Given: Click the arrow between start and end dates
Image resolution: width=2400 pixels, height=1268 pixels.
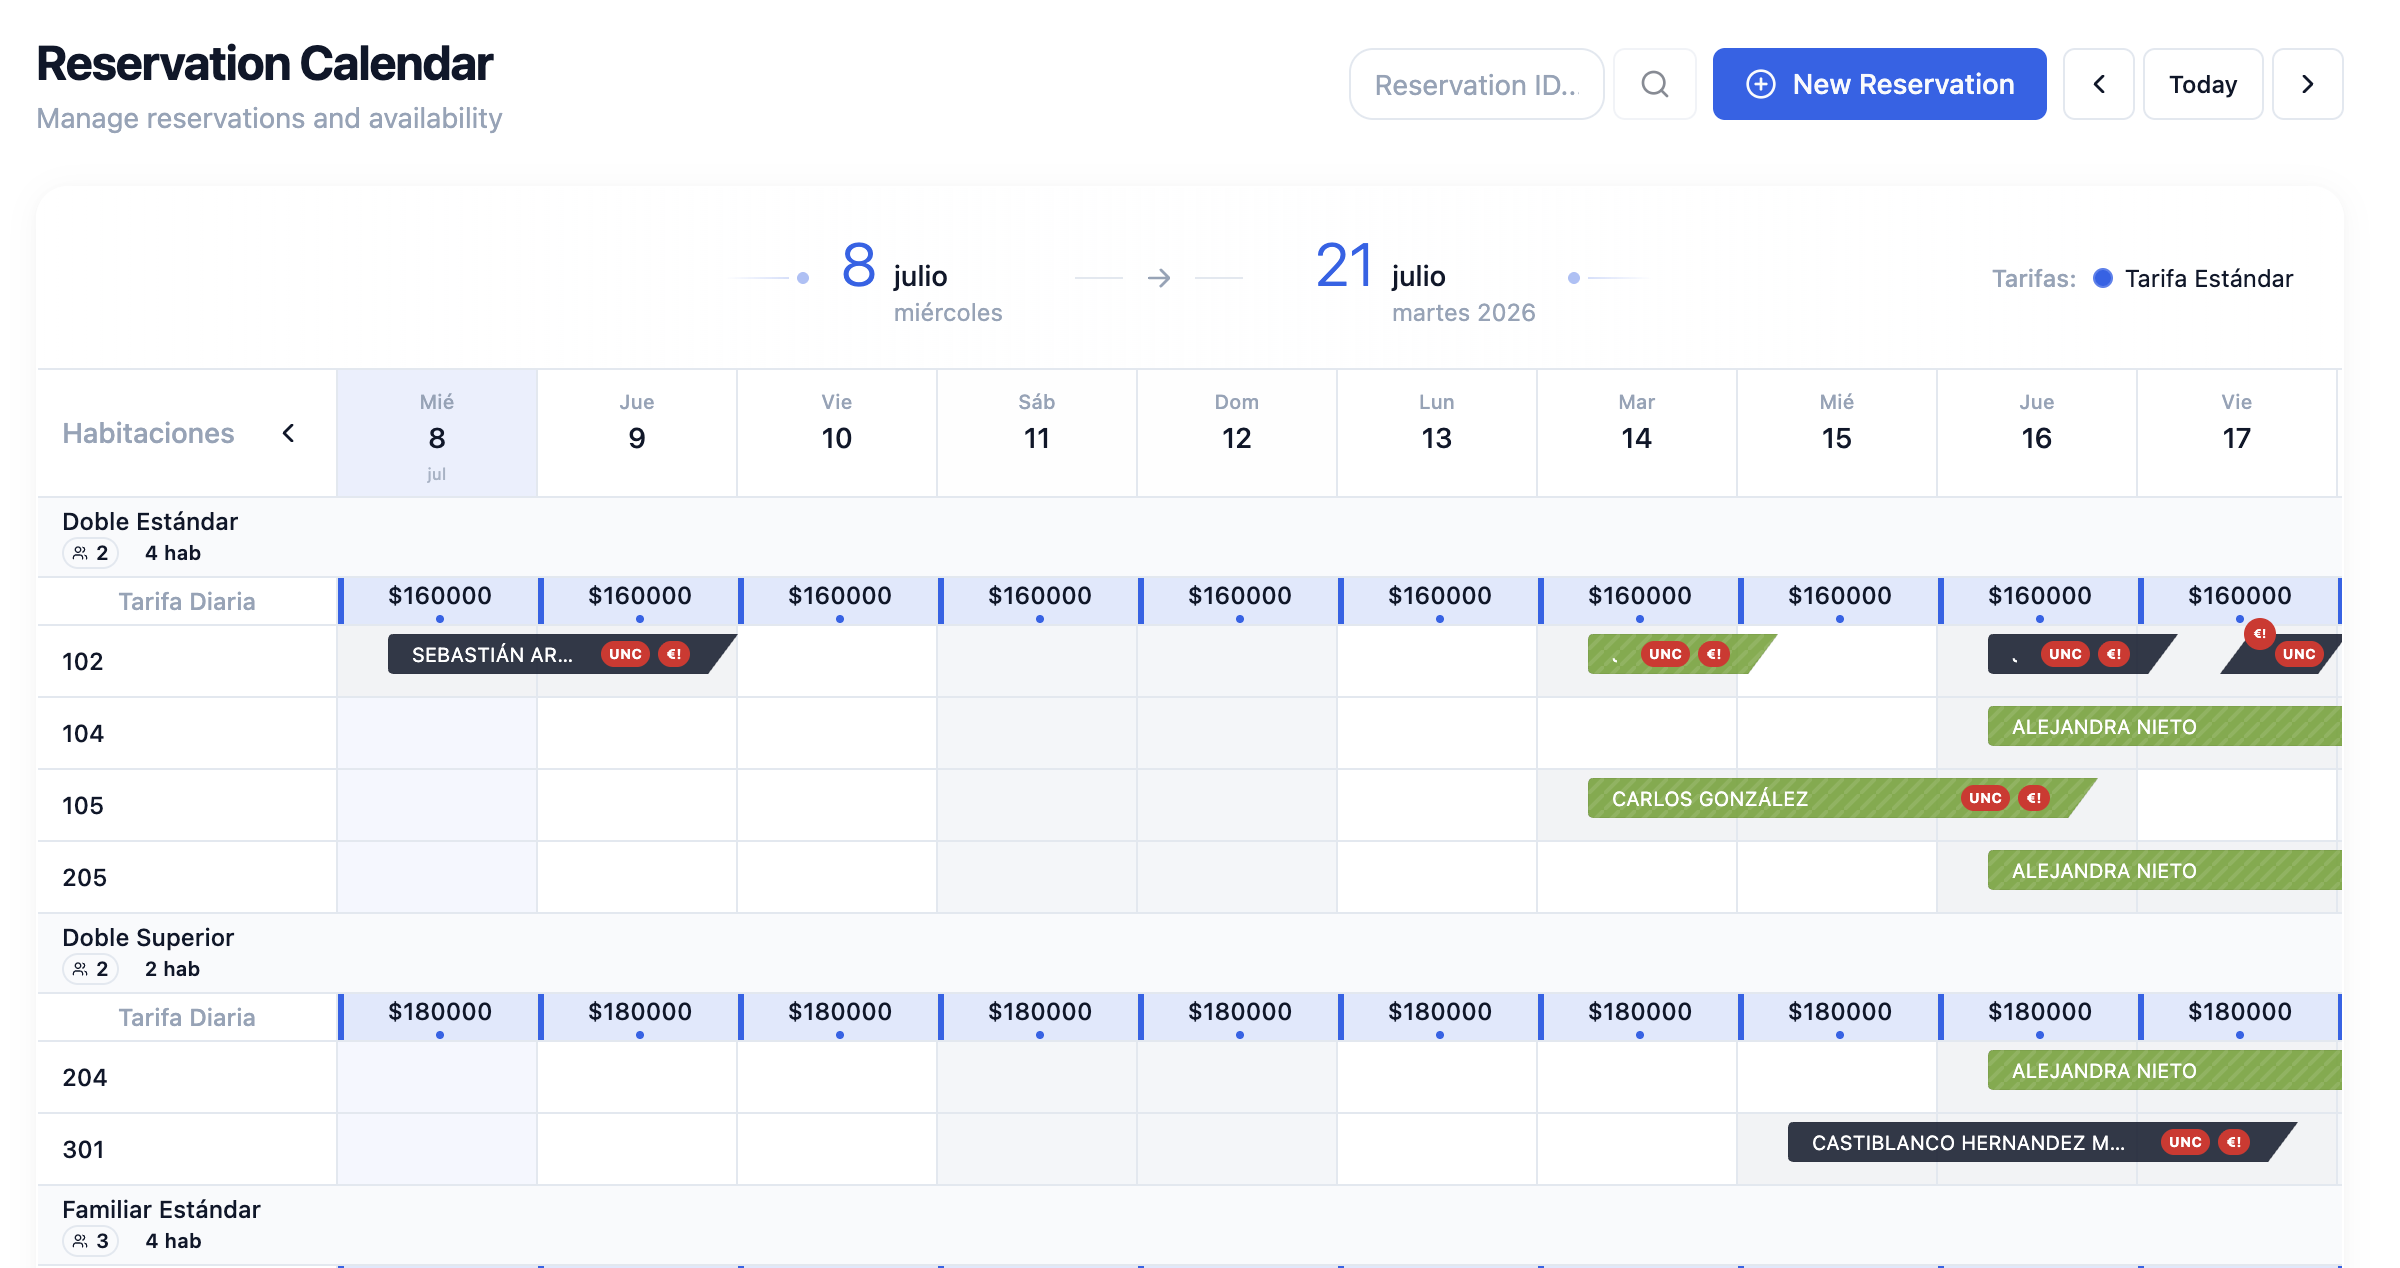Looking at the screenshot, I should click(1159, 277).
